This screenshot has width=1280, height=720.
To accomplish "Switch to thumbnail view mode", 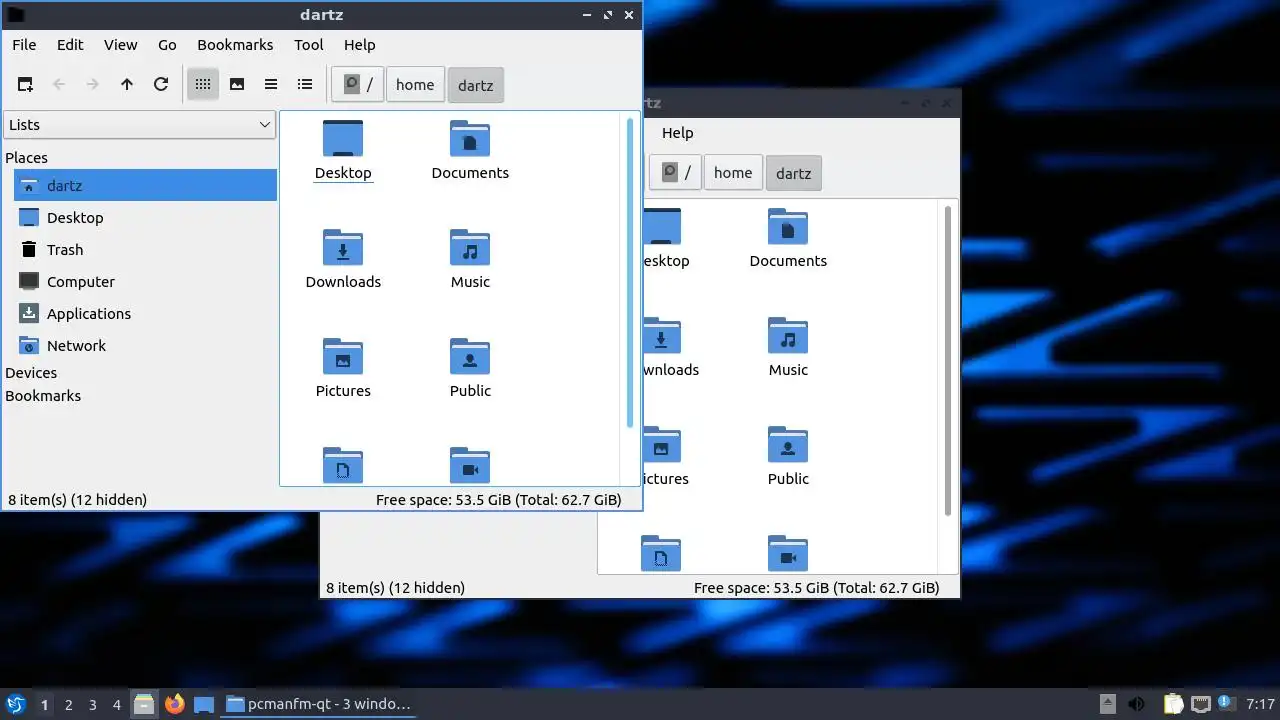I will (237, 85).
